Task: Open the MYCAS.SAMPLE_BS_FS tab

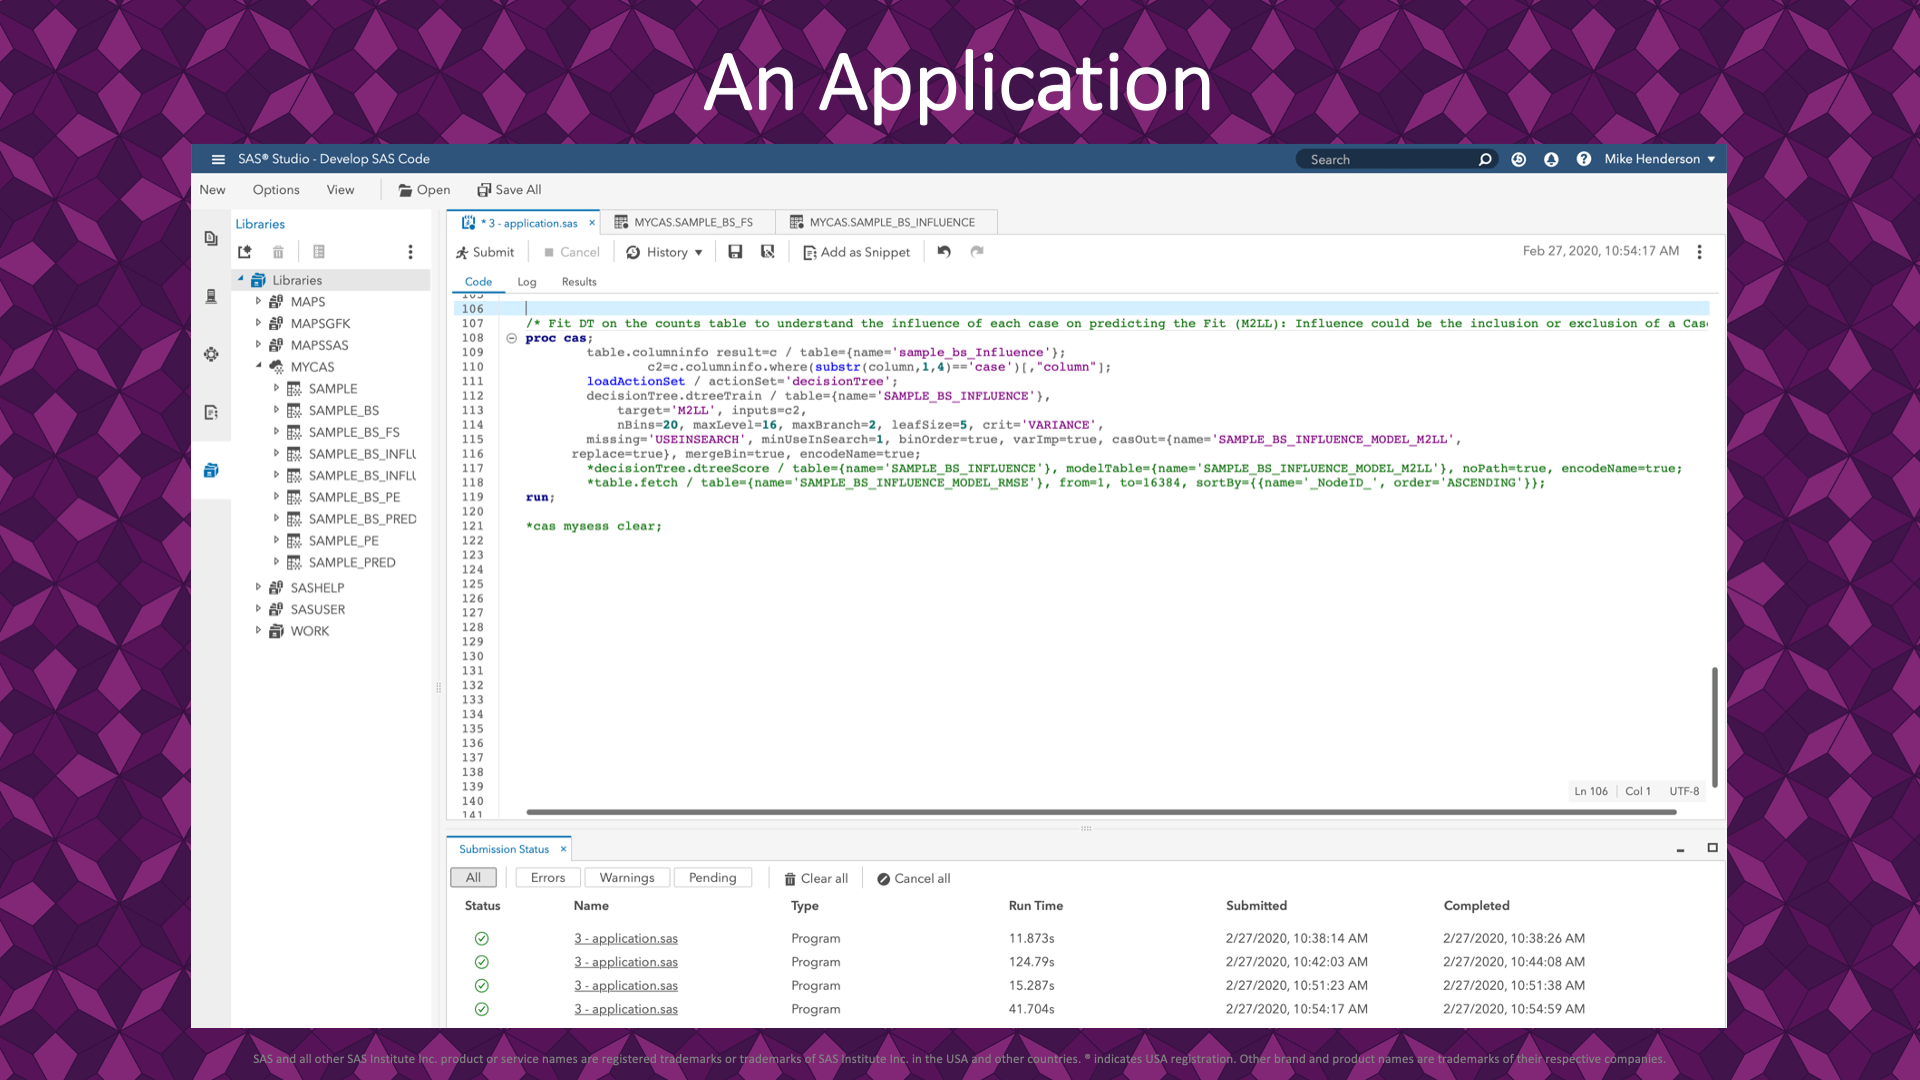Action: (x=689, y=221)
